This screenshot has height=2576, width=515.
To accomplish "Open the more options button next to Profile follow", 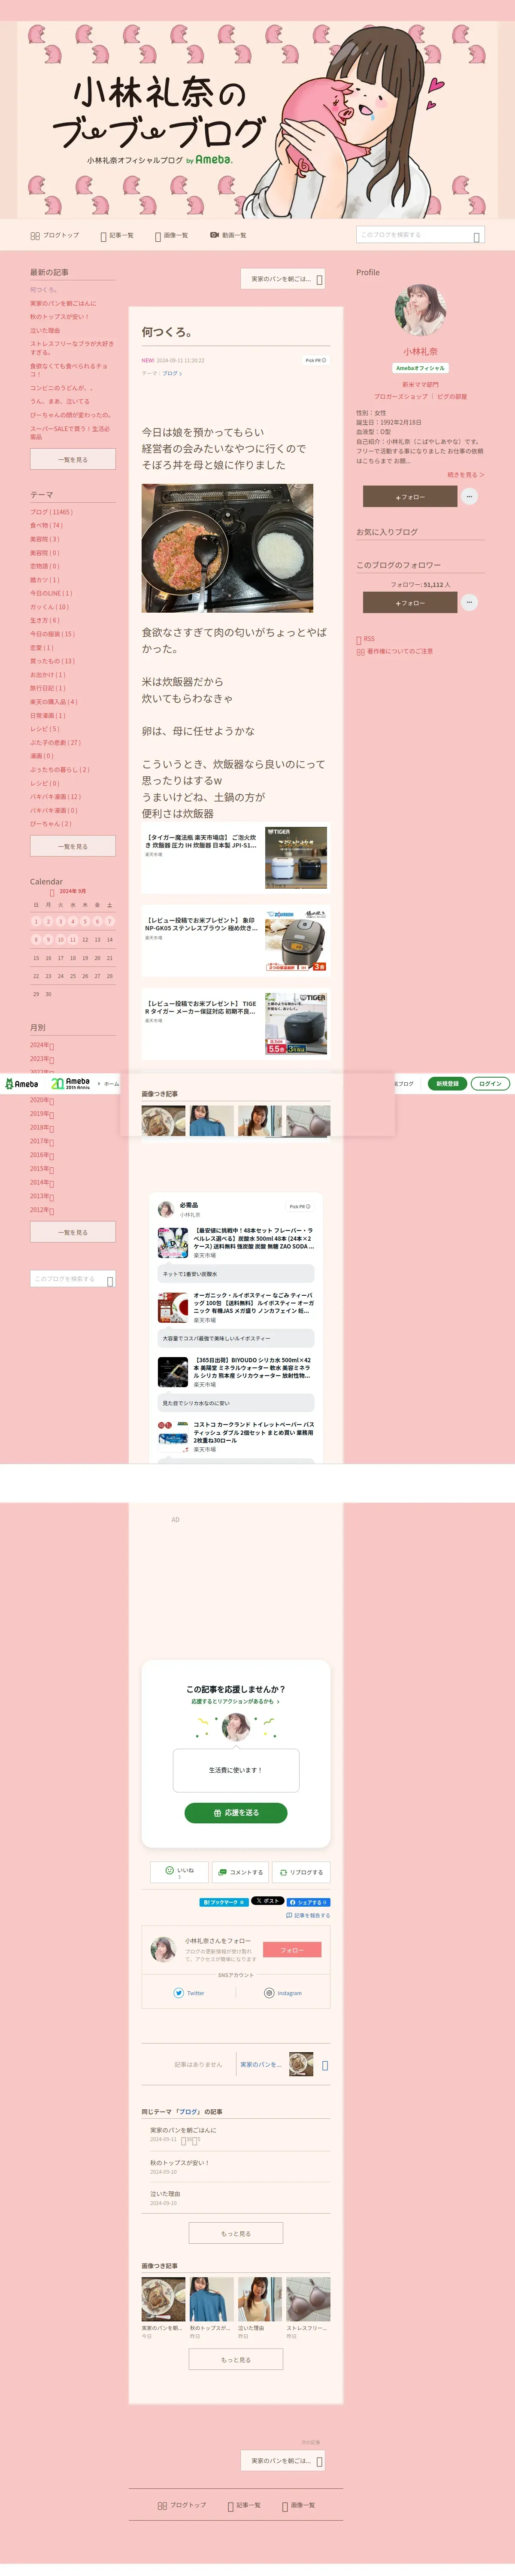I will [x=469, y=496].
